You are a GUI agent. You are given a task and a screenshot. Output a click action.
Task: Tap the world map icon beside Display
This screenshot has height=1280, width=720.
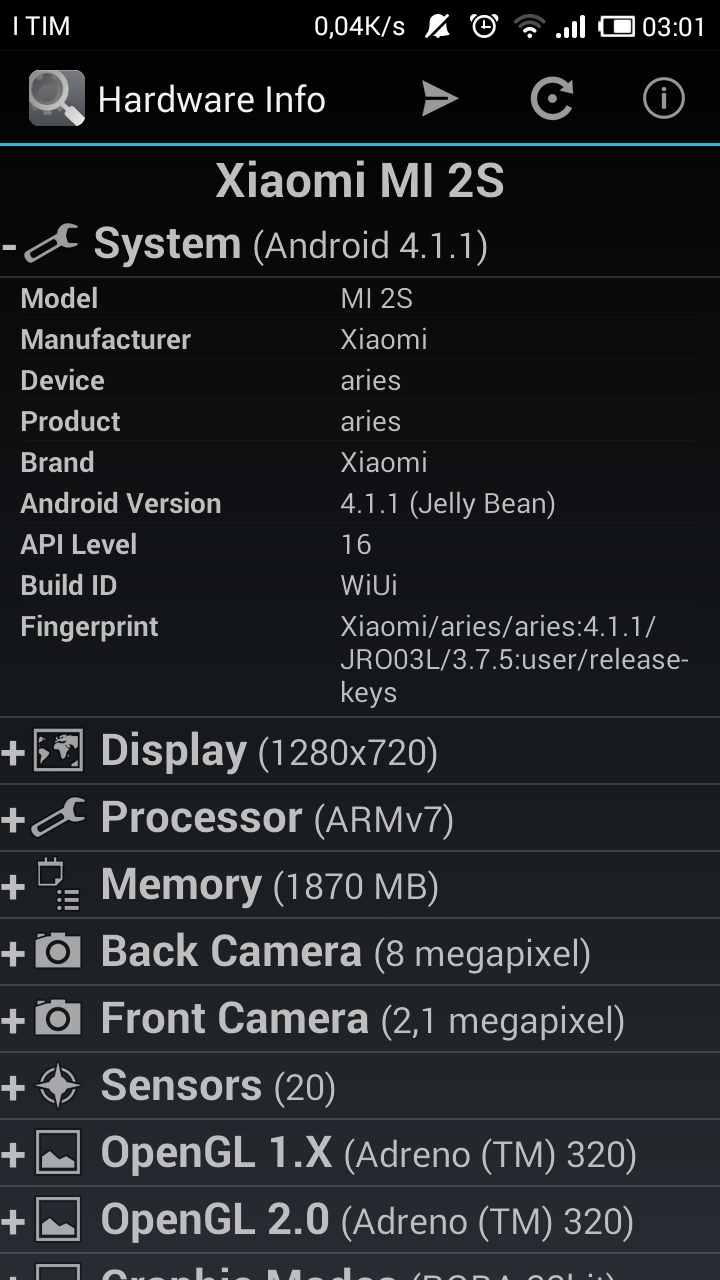(x=58, y=751)
